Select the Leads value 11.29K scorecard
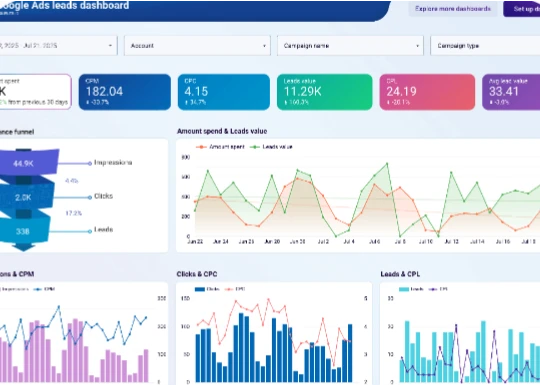 tap(324, 92)
